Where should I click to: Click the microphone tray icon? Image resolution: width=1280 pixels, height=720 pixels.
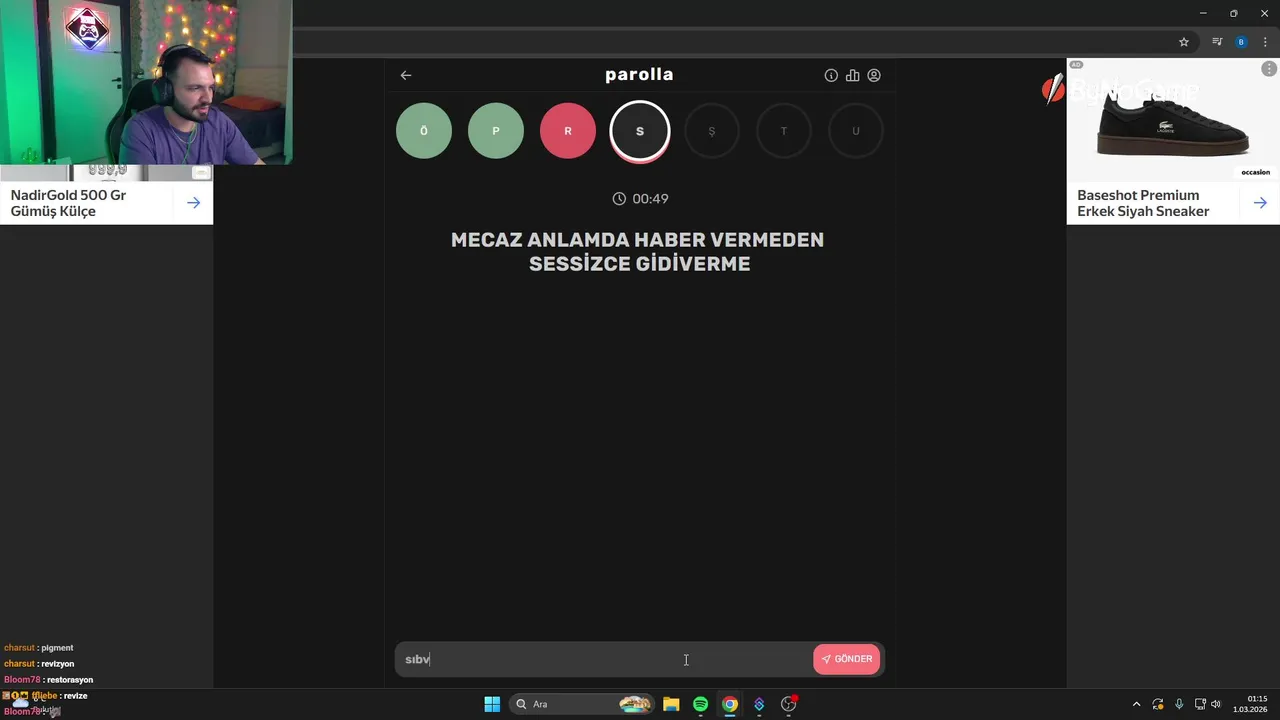[1179, 704]
